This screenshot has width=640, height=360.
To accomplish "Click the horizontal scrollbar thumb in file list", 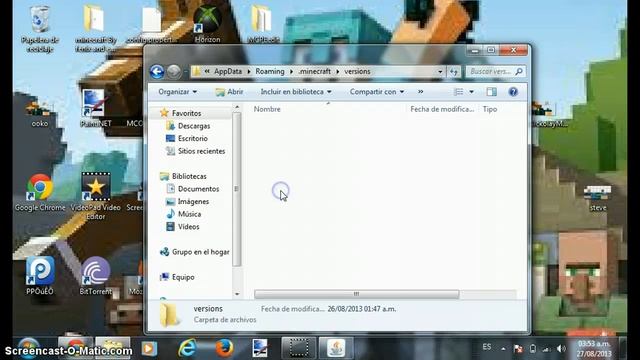I will (x=356, y=294).
